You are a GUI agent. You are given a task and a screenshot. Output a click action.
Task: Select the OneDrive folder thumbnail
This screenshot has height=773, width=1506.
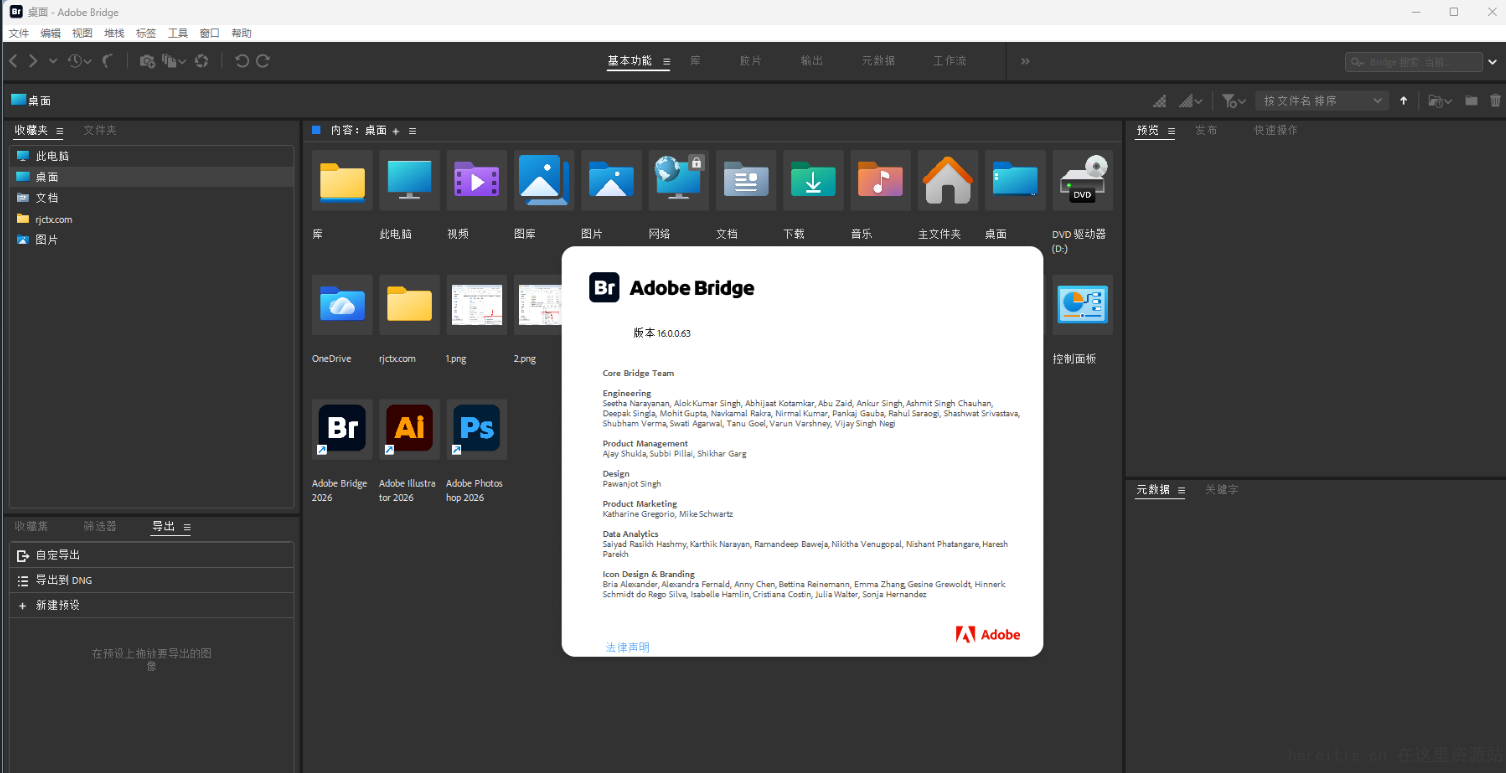point(342,304)
